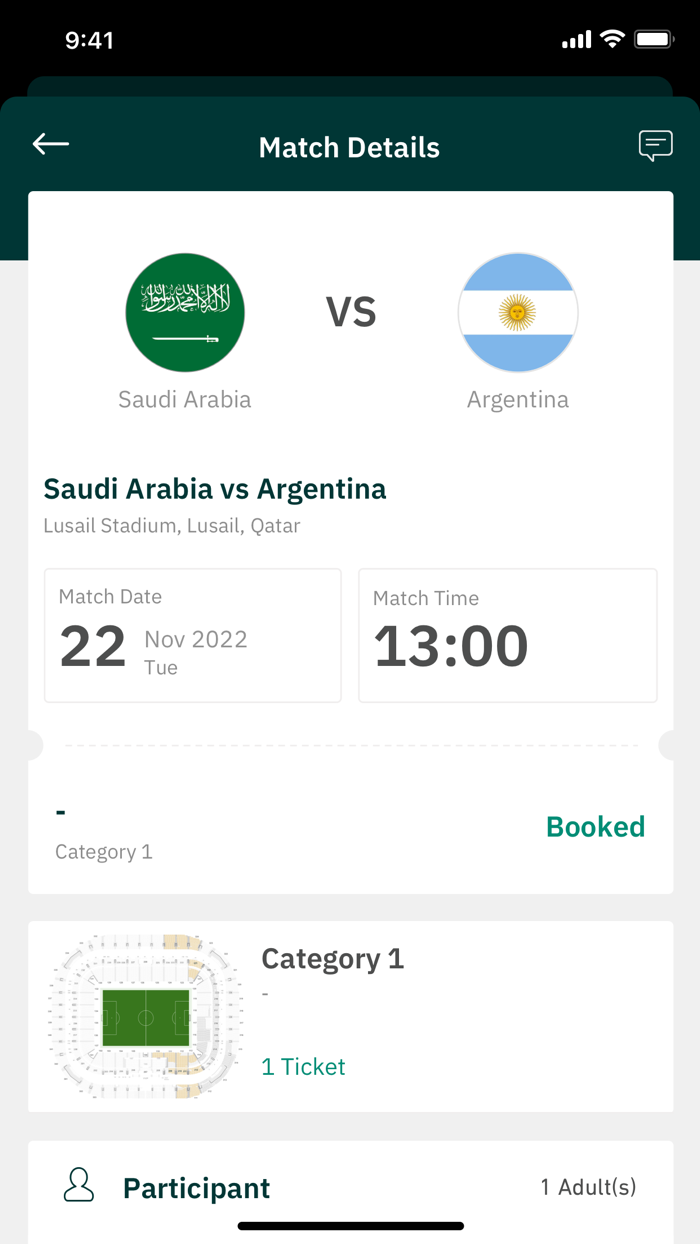Tap the Lusail Stadium location text
The image size is (700, 1244).
point(172,525)
